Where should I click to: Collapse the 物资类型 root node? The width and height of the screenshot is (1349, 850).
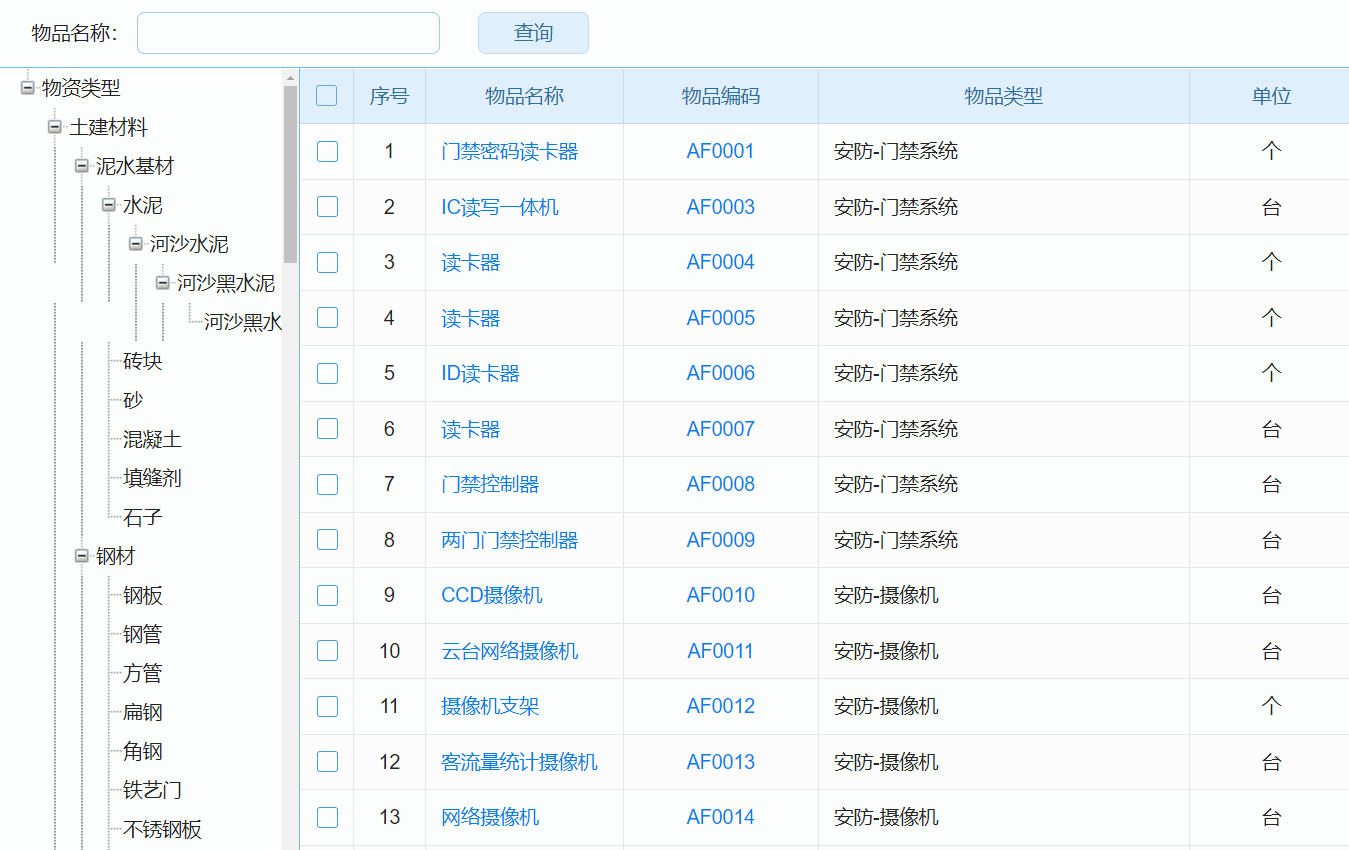click(28, 88)
